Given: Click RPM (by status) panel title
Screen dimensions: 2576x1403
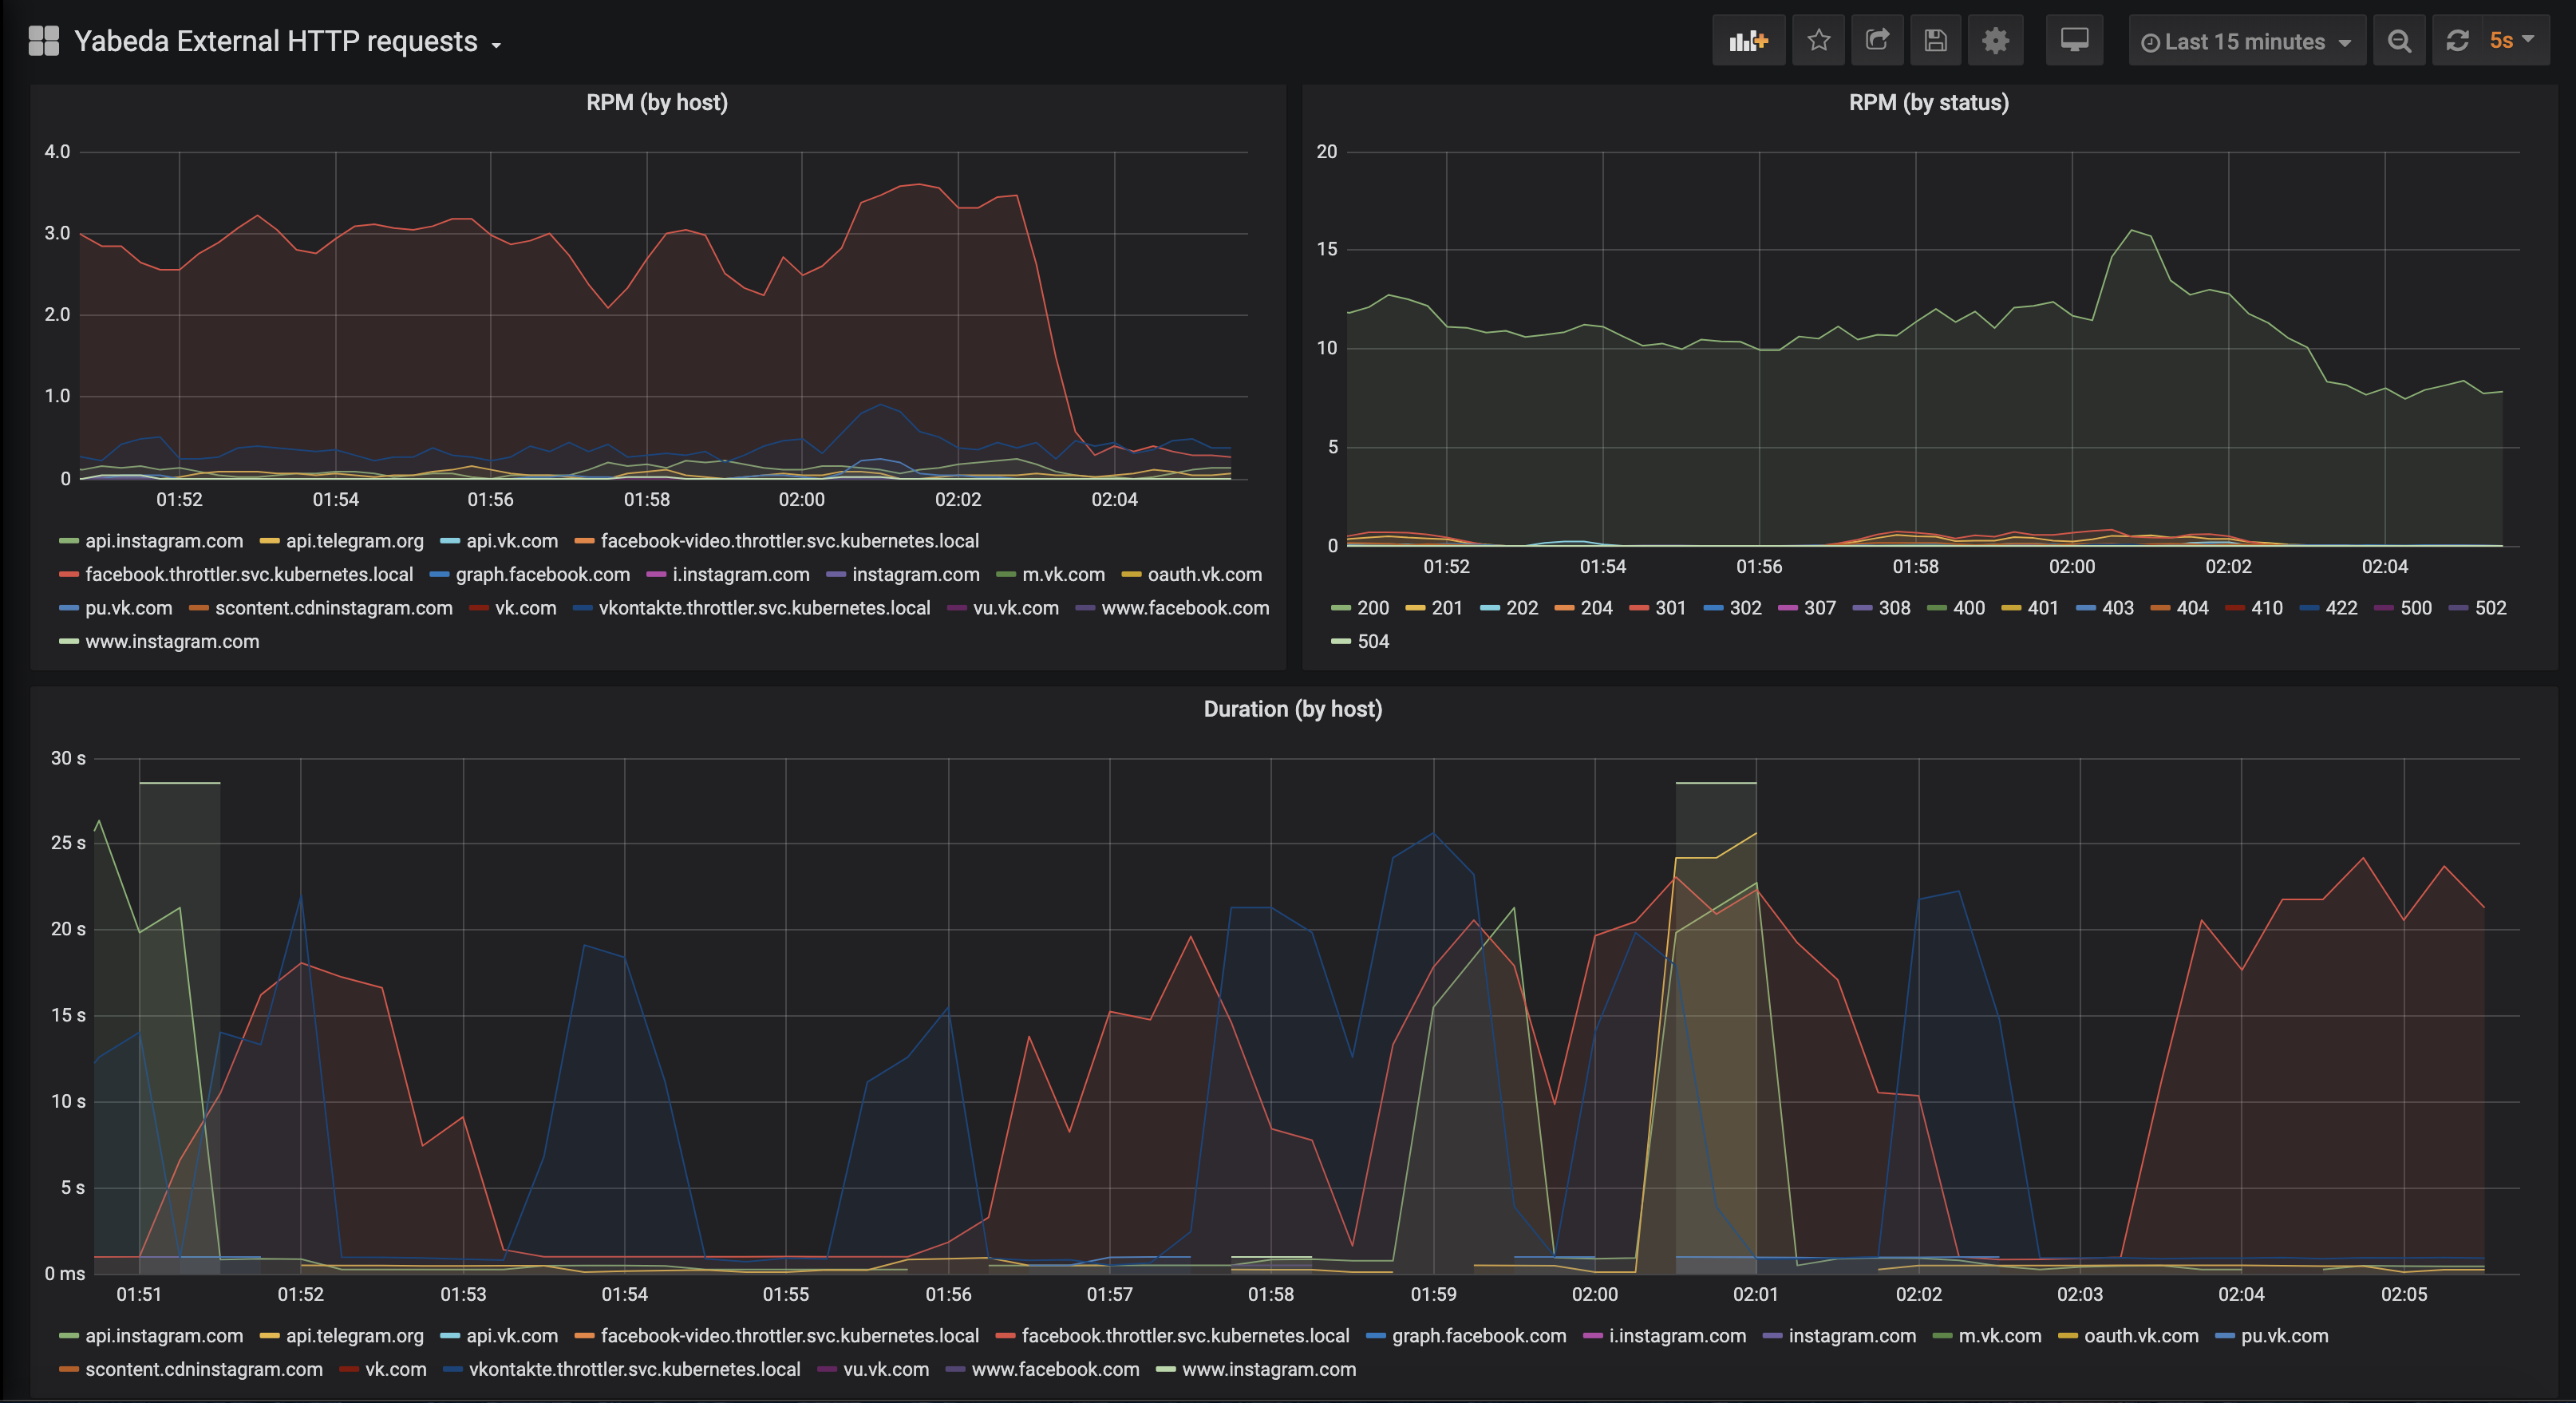Looking at the screenshot, I should pyautogui.click(x=1928, y=102).
